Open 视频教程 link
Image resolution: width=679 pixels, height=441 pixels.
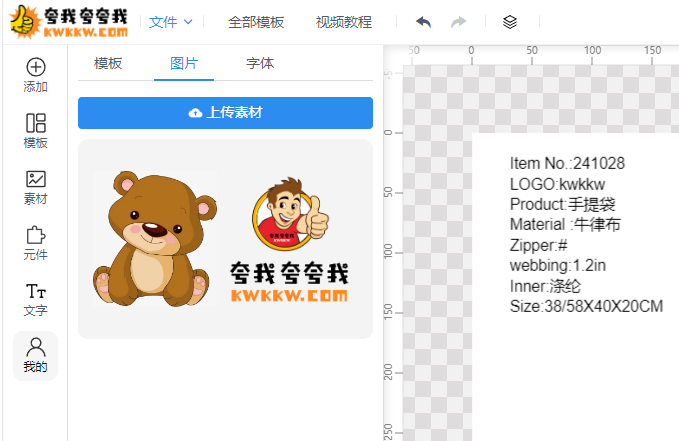344,22
